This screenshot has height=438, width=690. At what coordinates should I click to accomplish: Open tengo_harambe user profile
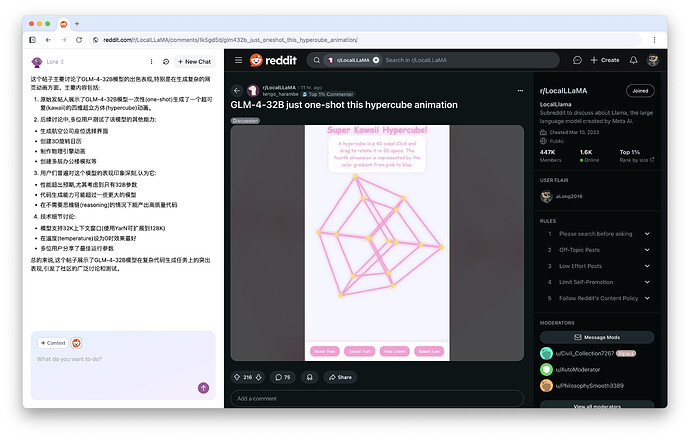(280, 94)
